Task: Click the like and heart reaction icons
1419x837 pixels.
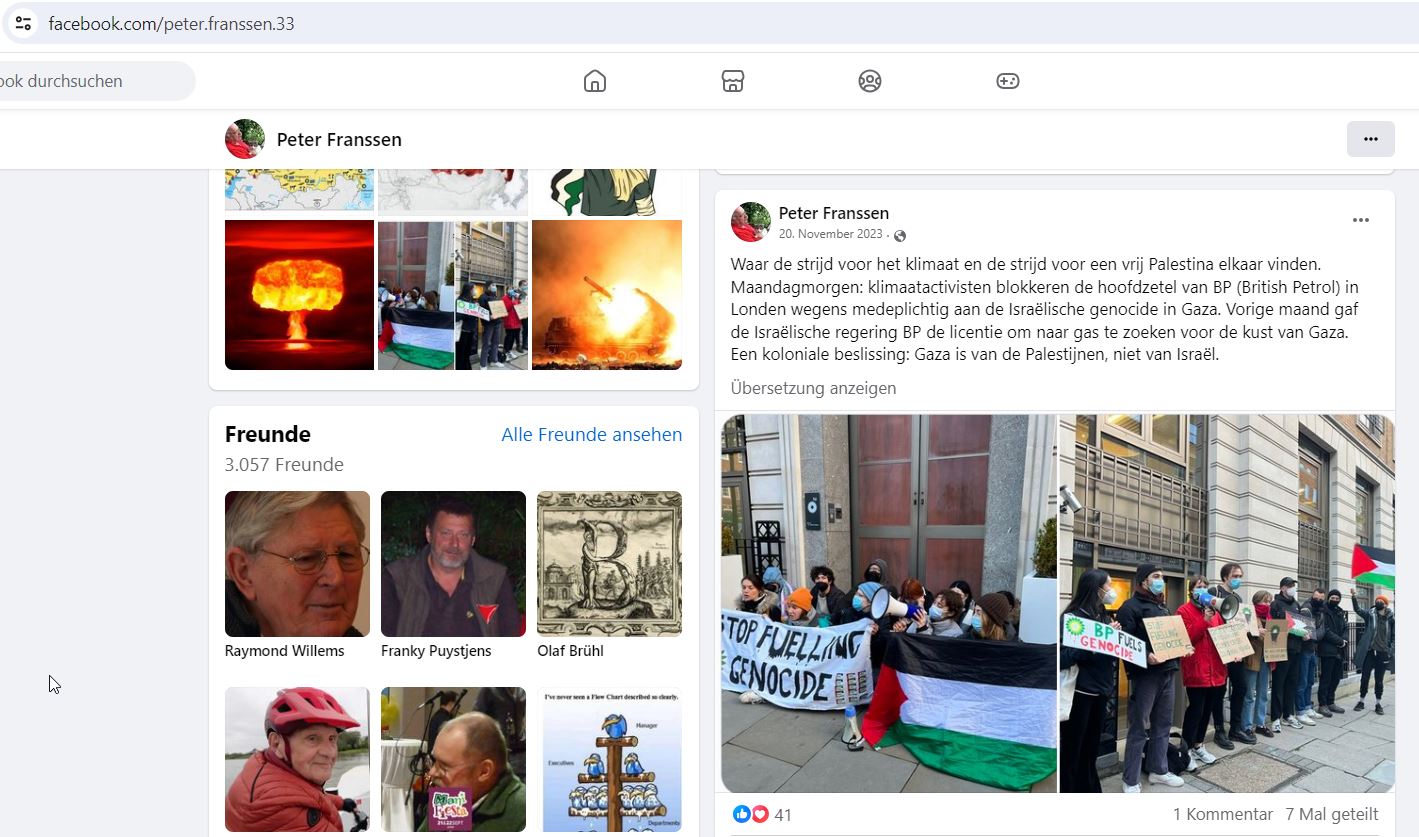Action: click(750, 814)
